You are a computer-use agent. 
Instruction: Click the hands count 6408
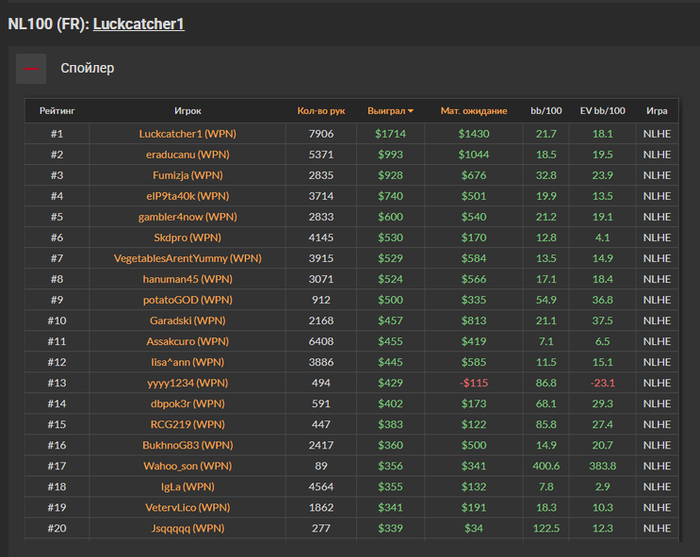321,341
